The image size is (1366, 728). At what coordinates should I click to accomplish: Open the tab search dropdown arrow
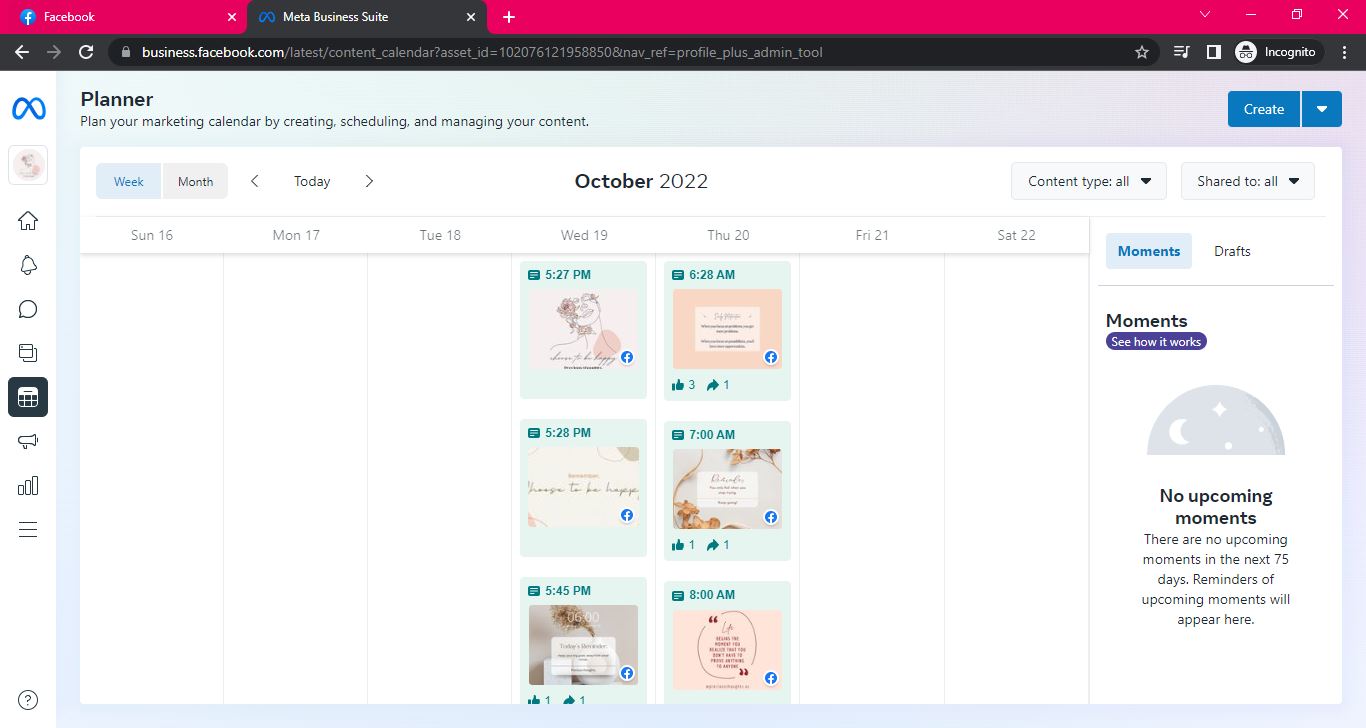pos(1205,14)
